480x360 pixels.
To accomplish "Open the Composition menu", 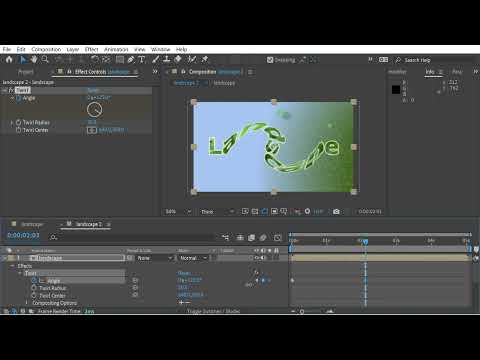I will tap(46, 49).
